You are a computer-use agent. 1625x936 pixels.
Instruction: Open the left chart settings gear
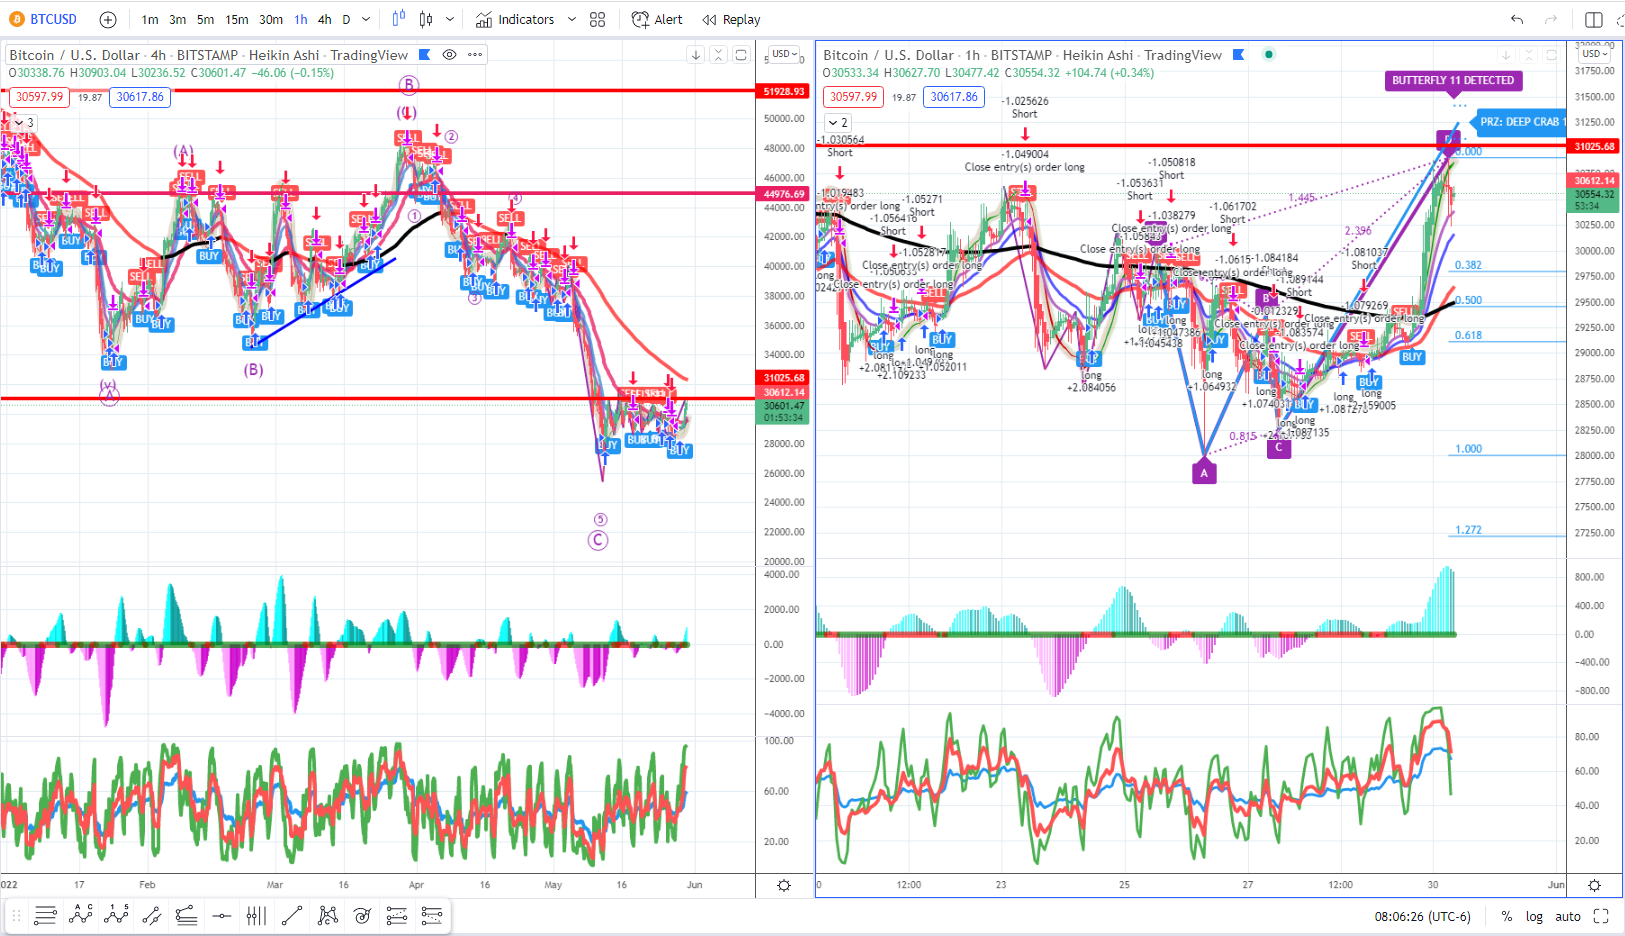pyautogui.click(x=784, y=886)
